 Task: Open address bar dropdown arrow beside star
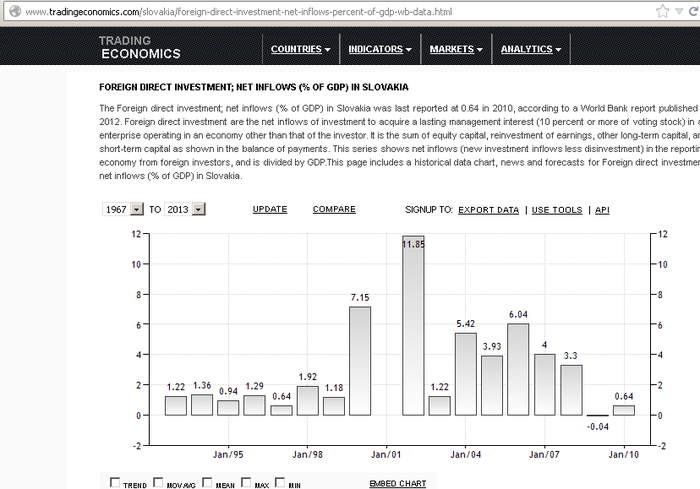tap(679, 12)
